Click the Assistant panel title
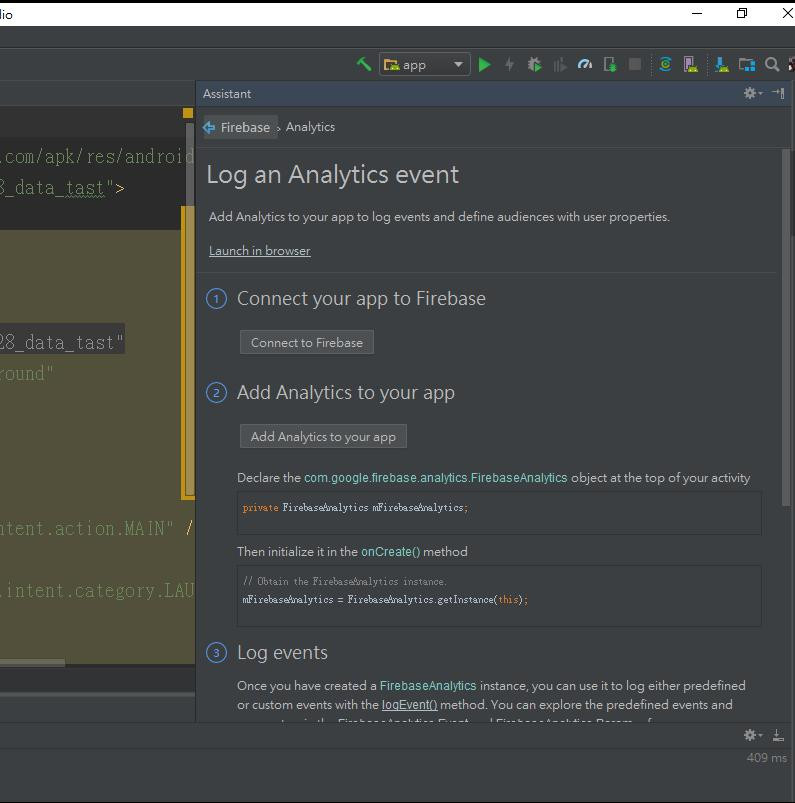Screen dimensions: 795x803 (227, 94)
